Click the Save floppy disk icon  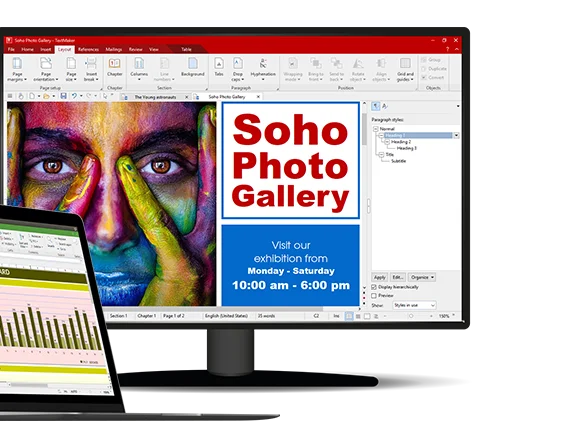tap(63, 96)
